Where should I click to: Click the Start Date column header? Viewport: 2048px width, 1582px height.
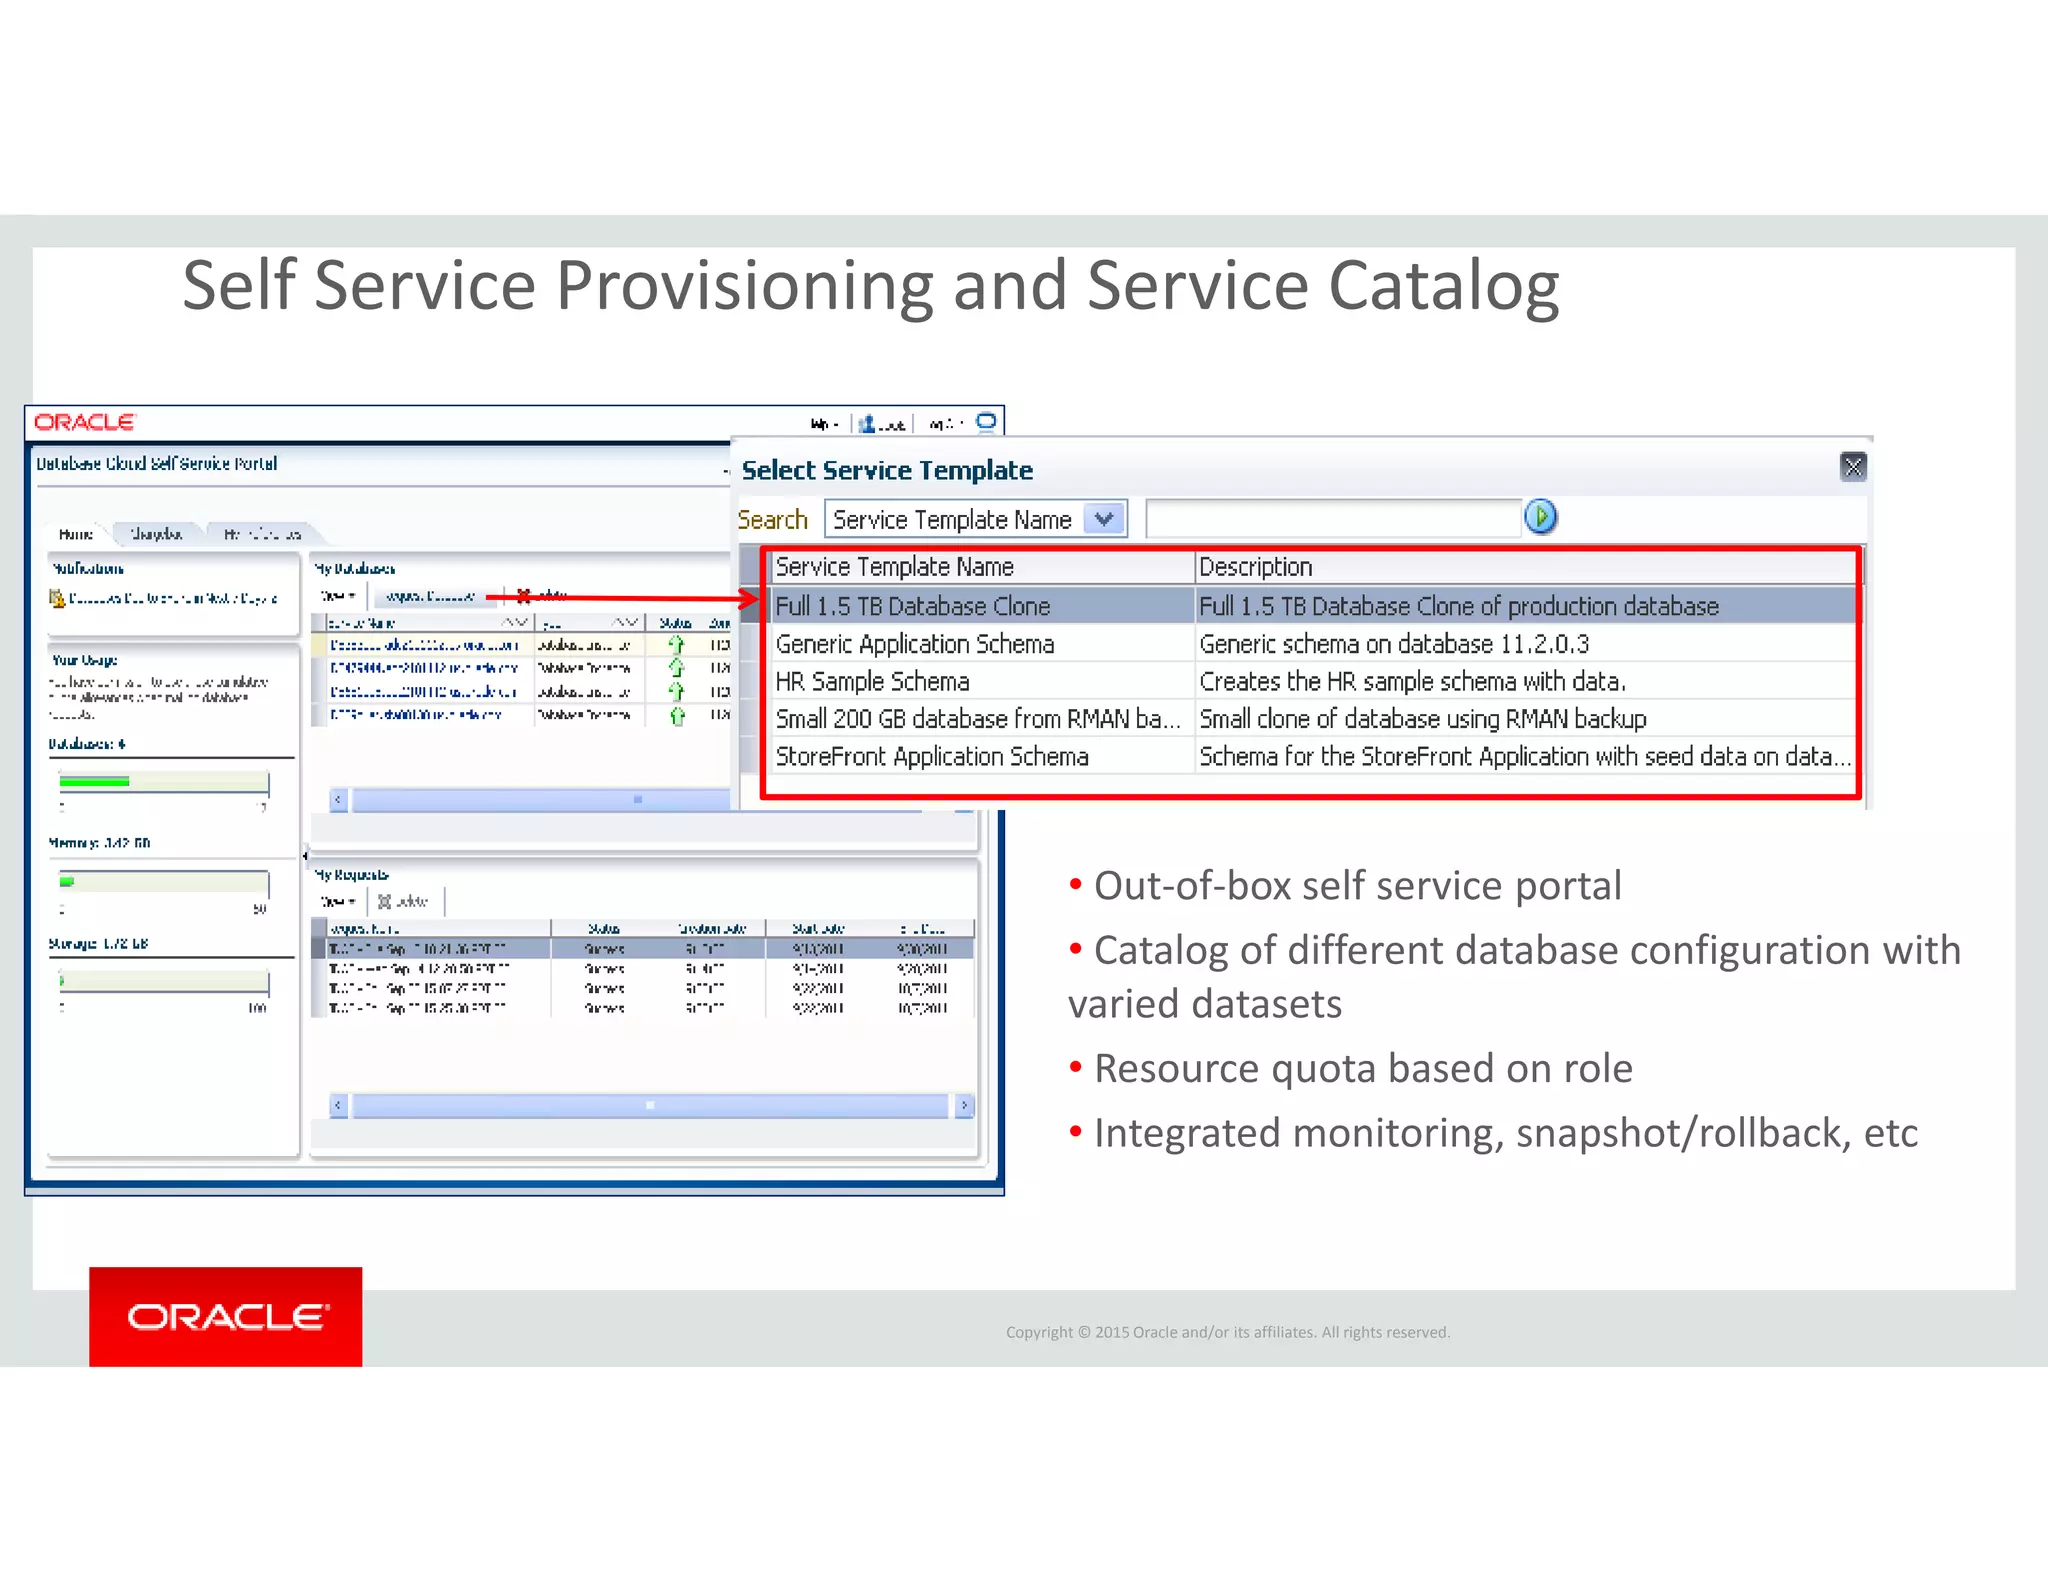point(818,928)
